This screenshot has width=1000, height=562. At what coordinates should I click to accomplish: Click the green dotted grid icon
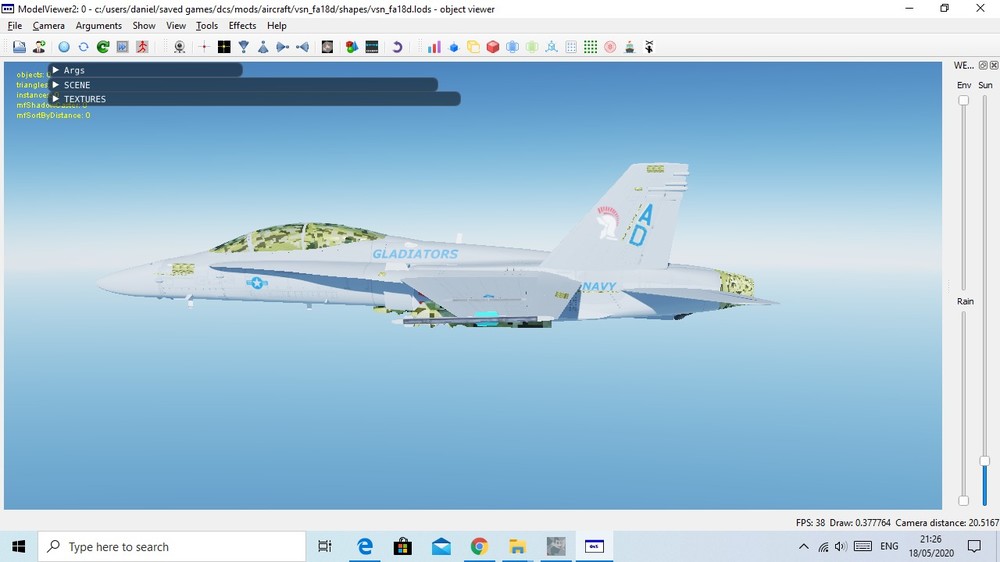click(590, 47)
